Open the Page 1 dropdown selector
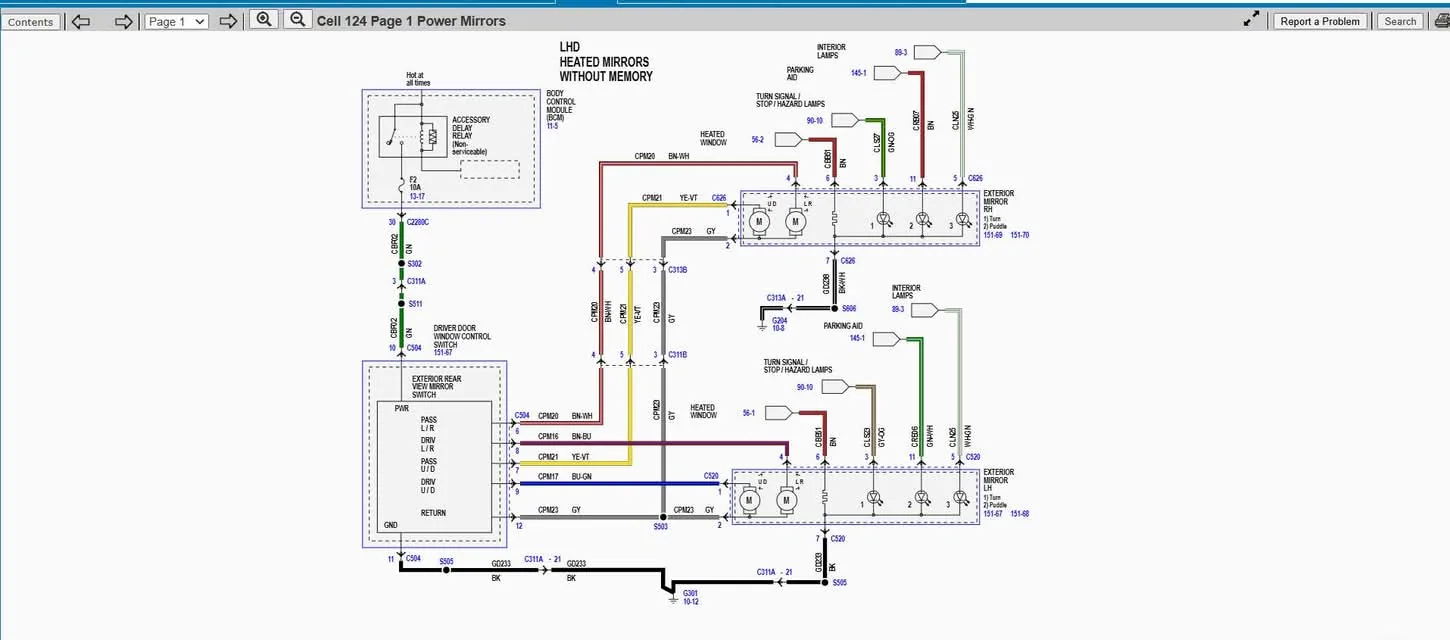 pyautogui.click(x=177, y=21)
